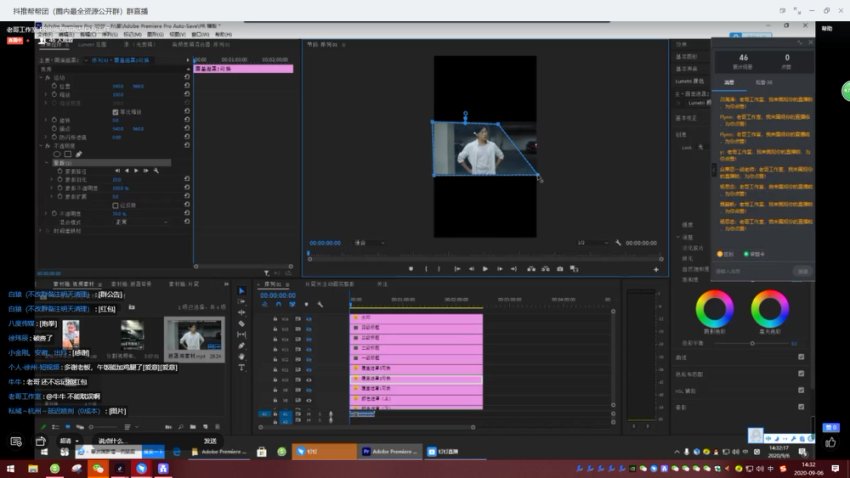Click Go to Out point
Viewport: 850px width, 478px height.
[513, 269]
